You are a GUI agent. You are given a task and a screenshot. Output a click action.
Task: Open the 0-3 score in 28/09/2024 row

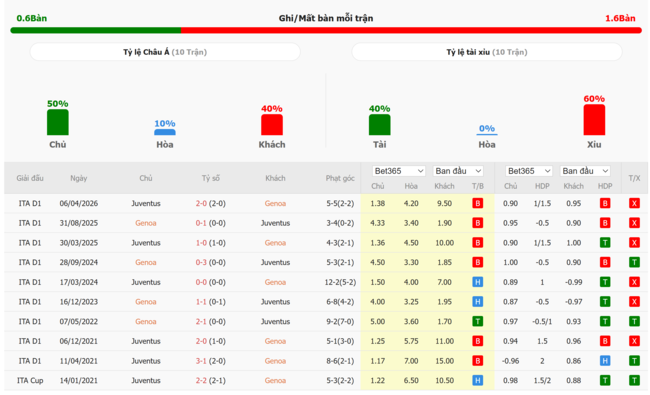[x=201, y=262]
